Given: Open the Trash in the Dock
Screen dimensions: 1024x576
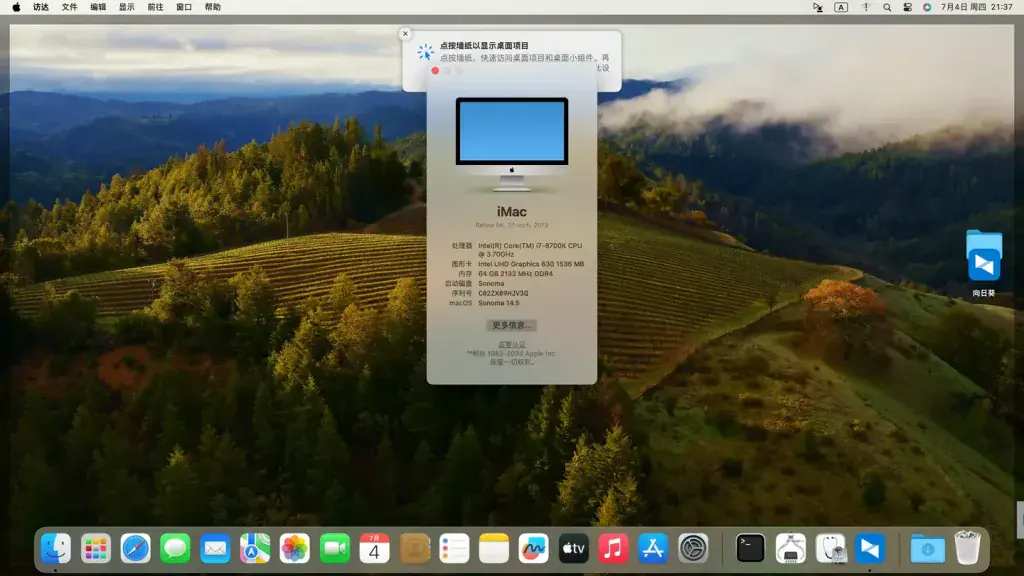Looking at the screenshot, I should click(967, 548).
